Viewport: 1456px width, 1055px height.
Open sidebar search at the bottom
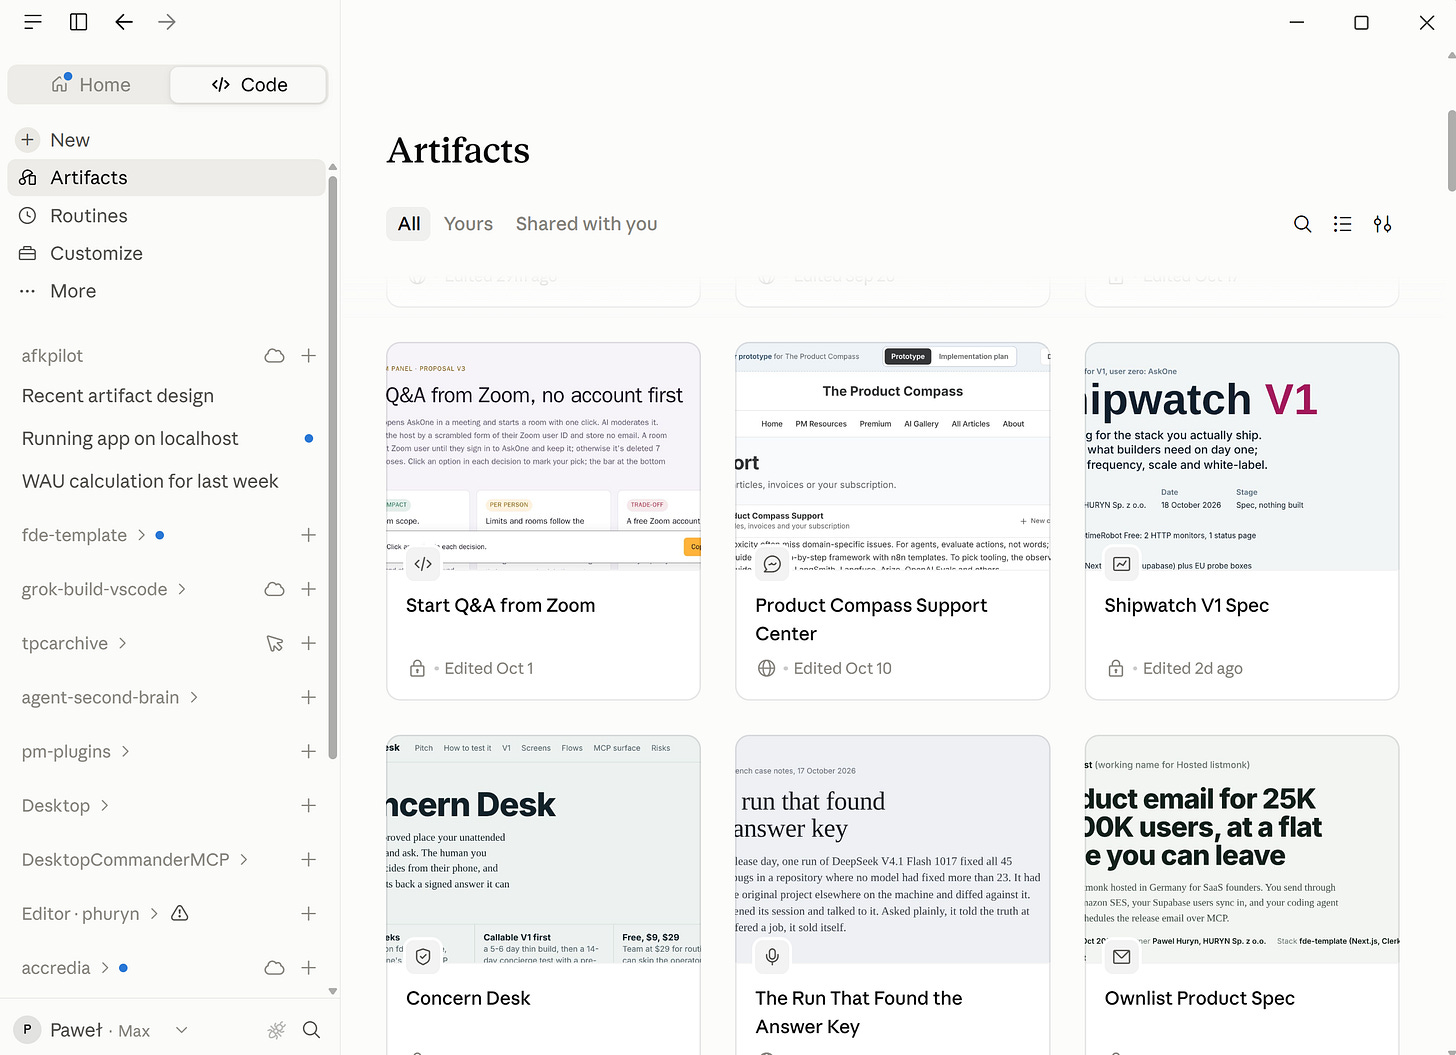pos(311,1030)
